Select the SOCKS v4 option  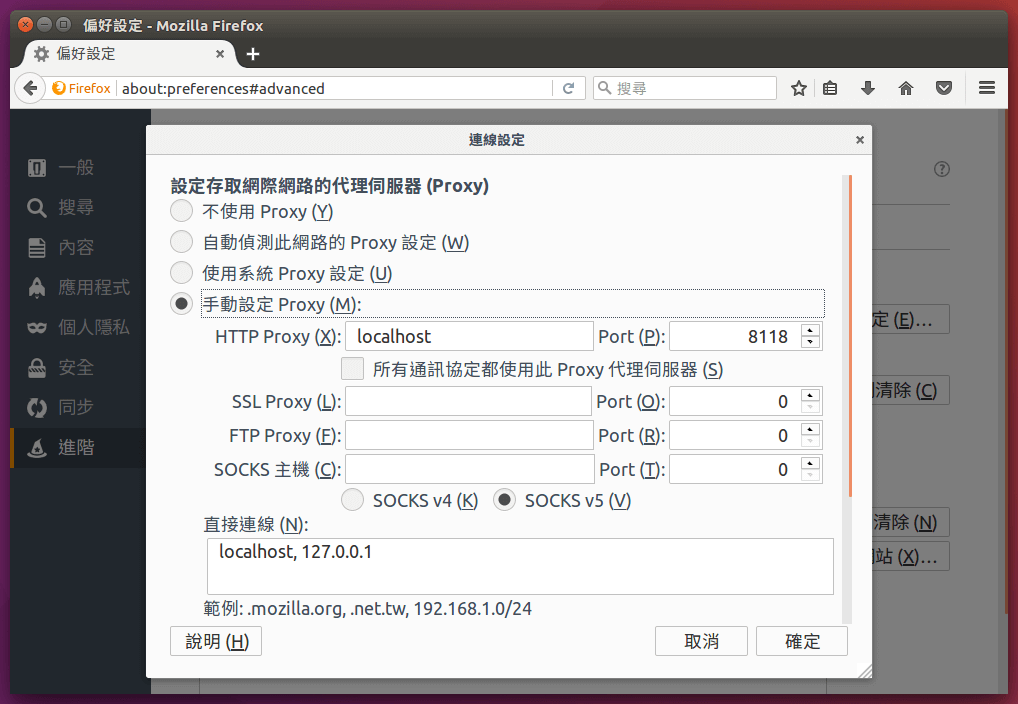coord(352,499)
